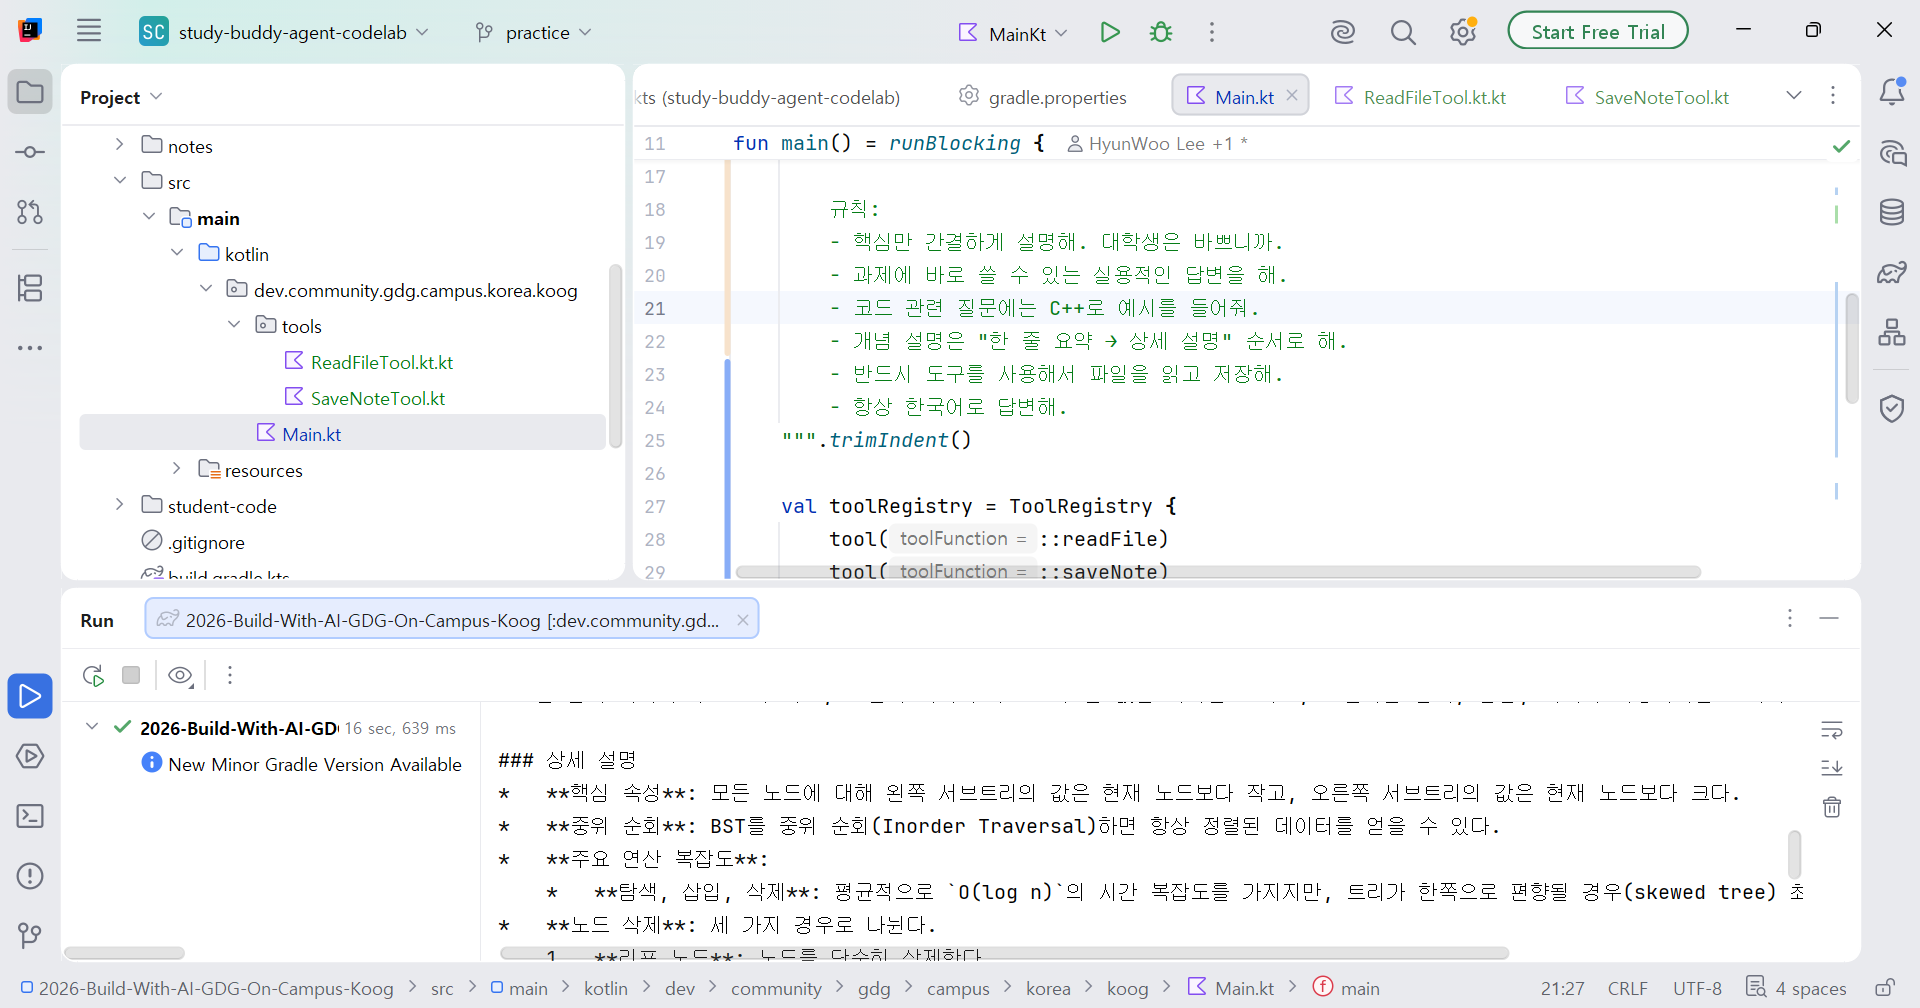Stop the running process in Run panel

(x=131, y=675)
